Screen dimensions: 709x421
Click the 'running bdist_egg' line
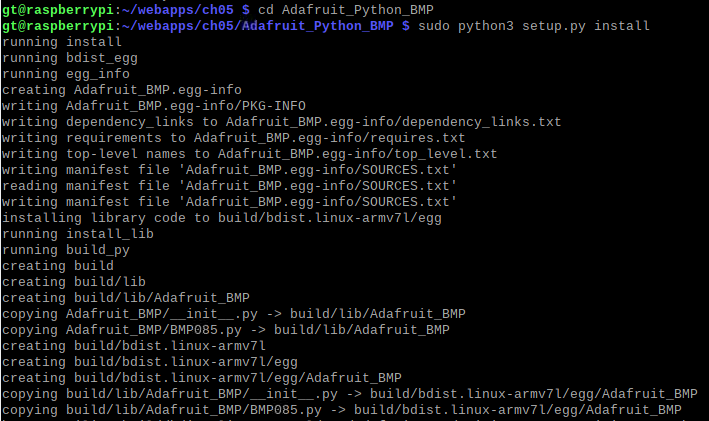point(70,58)
